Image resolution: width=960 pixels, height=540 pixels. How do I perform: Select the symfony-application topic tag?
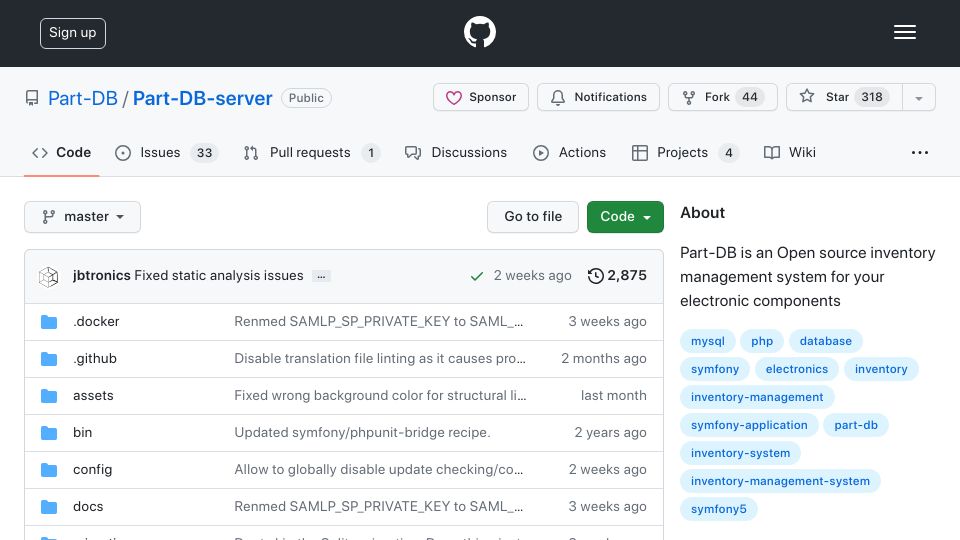(749, 425)
